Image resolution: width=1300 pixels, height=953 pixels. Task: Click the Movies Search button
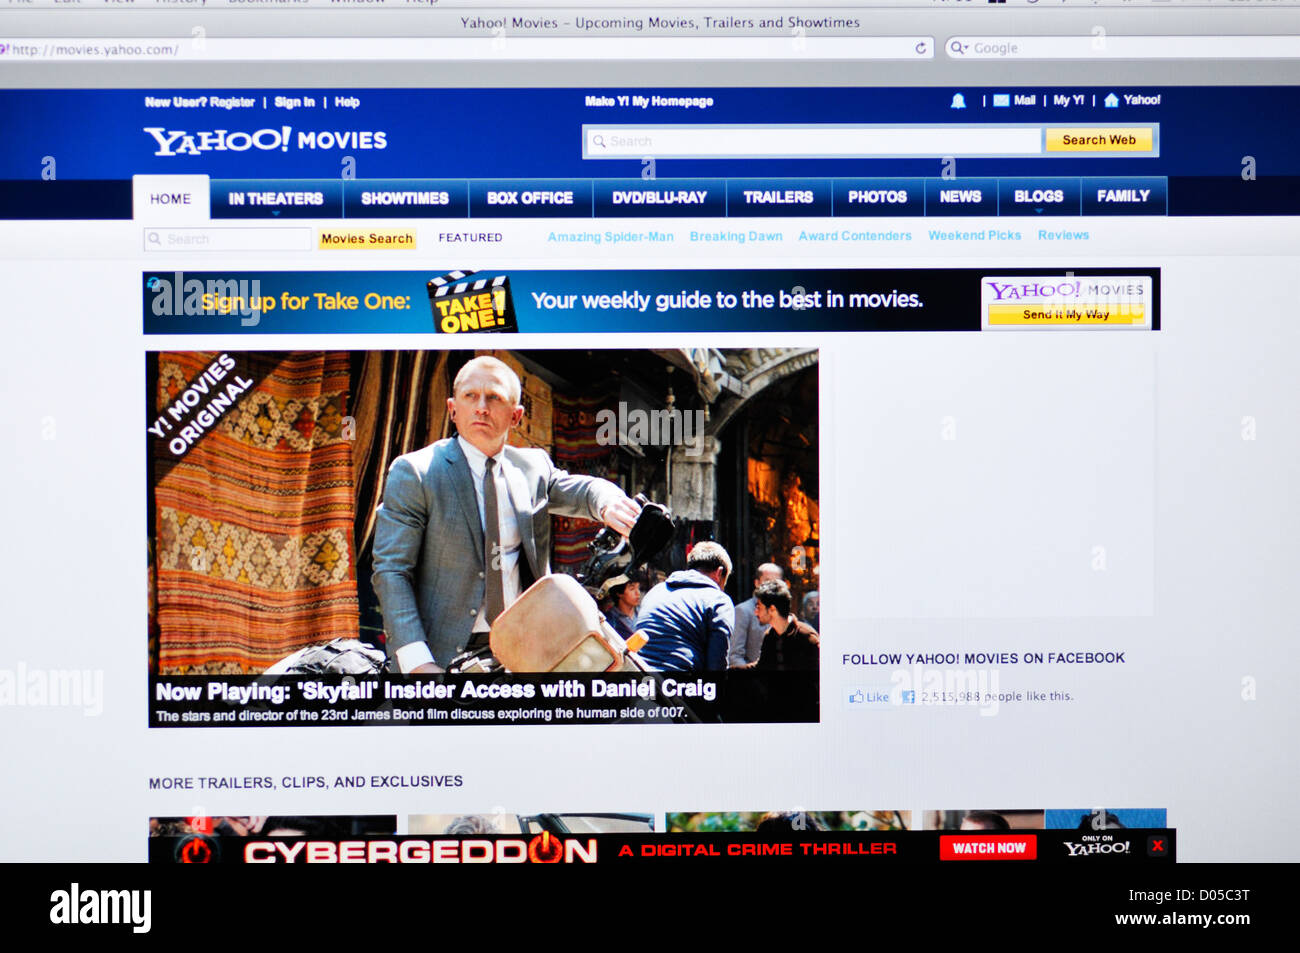[367, 239]
